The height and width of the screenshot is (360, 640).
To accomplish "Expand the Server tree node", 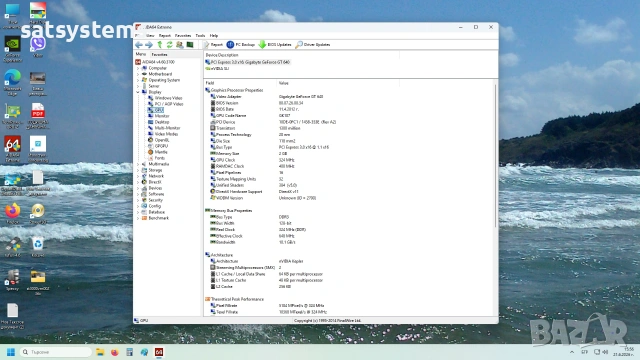I will (138, 86).
